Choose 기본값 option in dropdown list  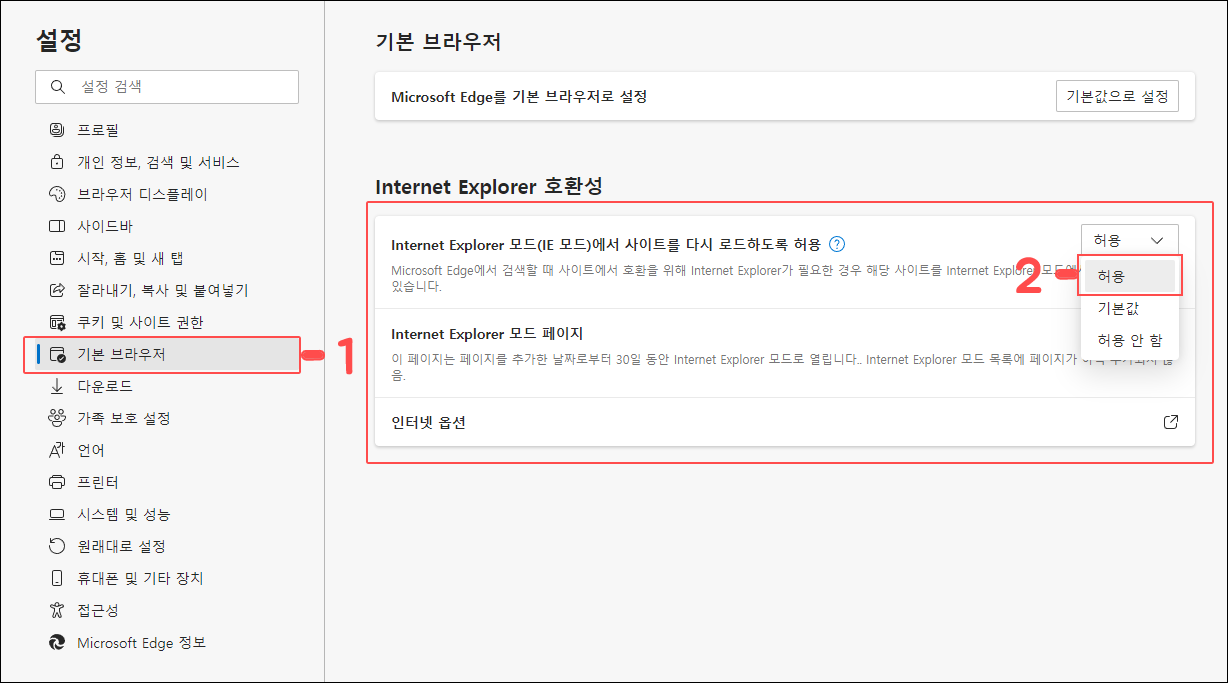coord(1130,308)
